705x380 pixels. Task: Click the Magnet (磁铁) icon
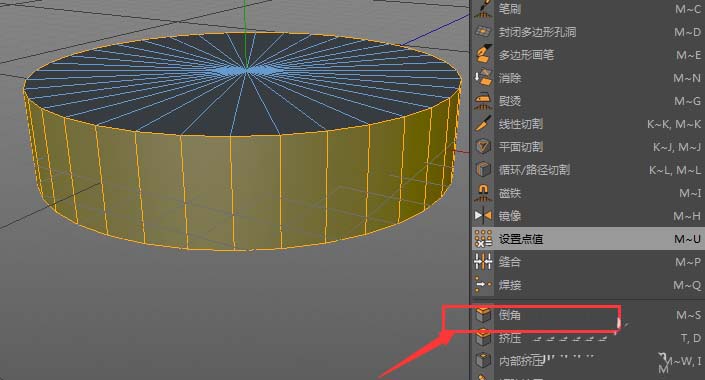pyautogui.click(x=483, y=193)
